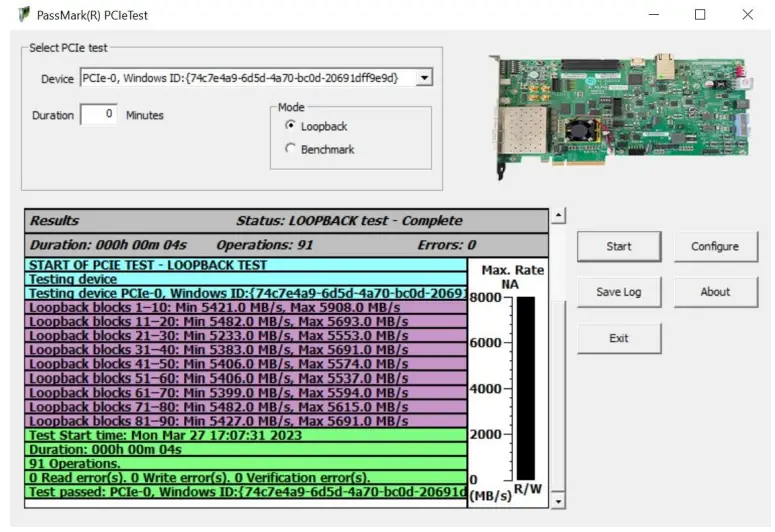775x532 pixels.
Task: Click the results scrollbar down arrow
Action: (559, 501)
